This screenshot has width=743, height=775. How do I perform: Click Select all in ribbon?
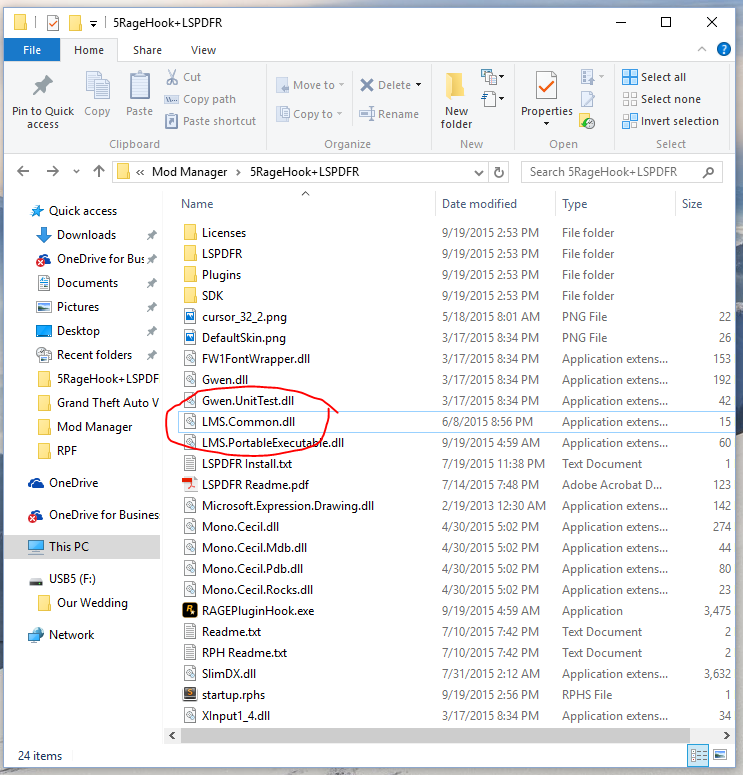(x=654, y=77)
